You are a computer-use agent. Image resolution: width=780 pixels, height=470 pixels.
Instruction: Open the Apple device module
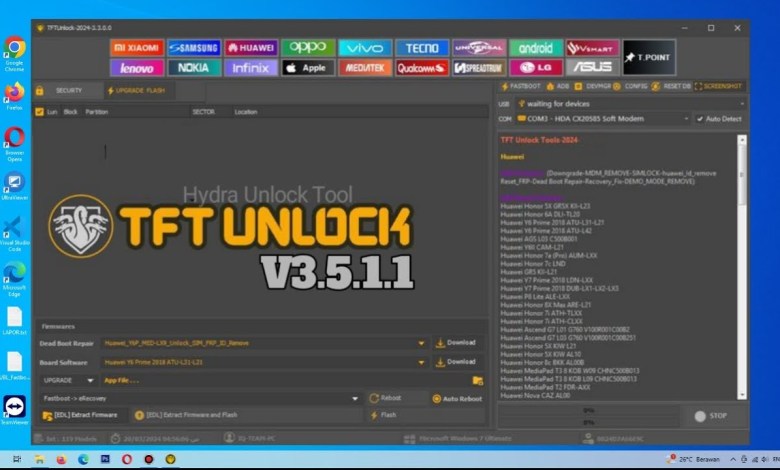[307, 68]
